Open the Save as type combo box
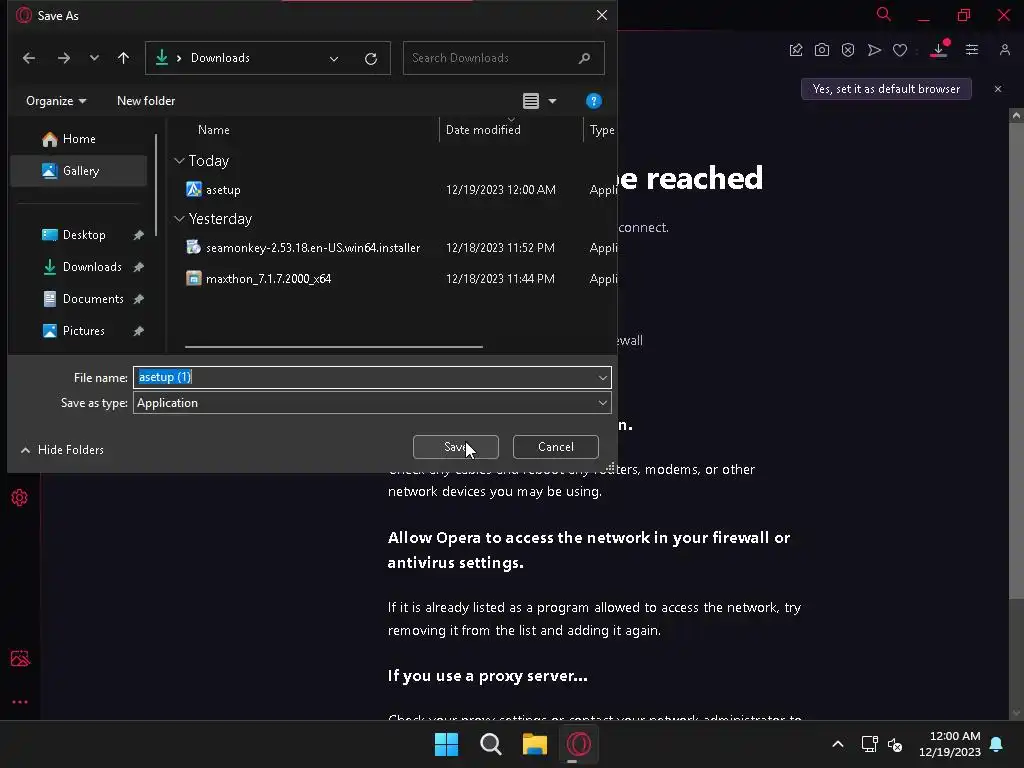The image size is (1024, 768). [x=372, y=403]
